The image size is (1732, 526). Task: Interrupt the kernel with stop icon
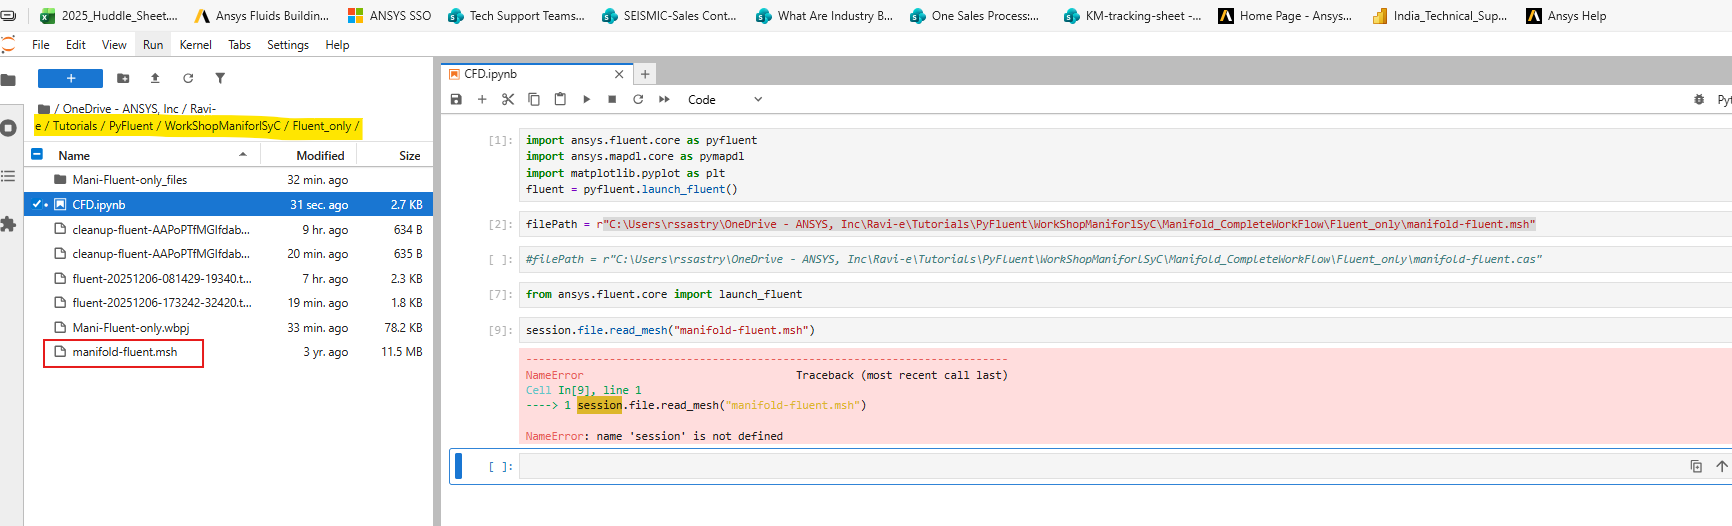coord(612,99)
